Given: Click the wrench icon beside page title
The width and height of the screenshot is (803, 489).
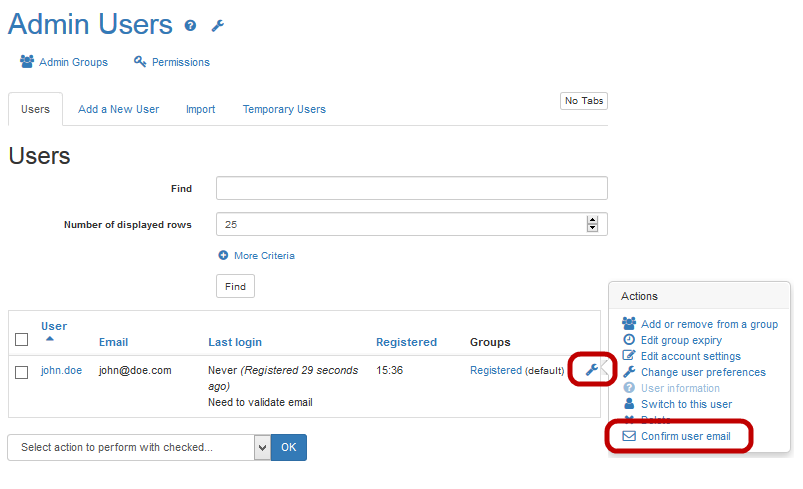Looking at the screenshot, I should (x=218, y=26).
